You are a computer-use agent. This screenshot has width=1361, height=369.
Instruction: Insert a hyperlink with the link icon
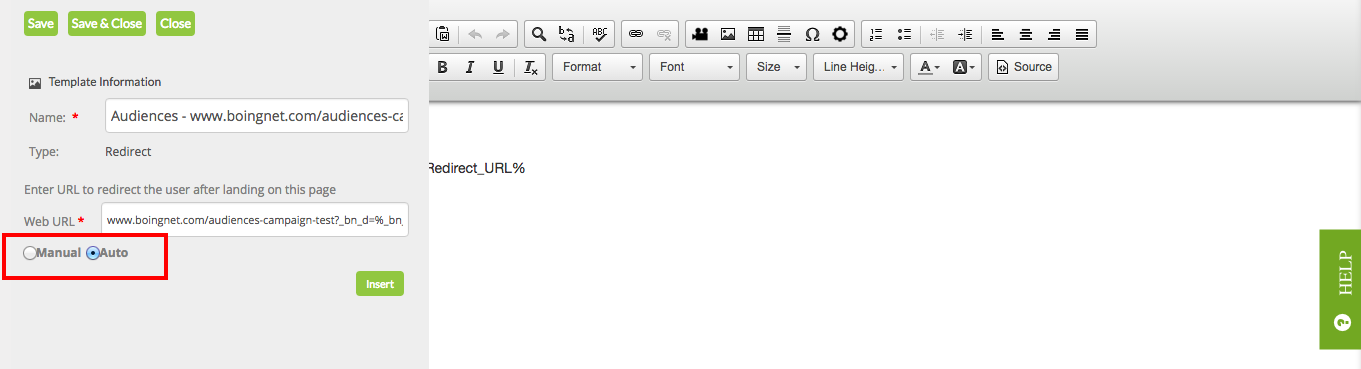click(635, 34)
